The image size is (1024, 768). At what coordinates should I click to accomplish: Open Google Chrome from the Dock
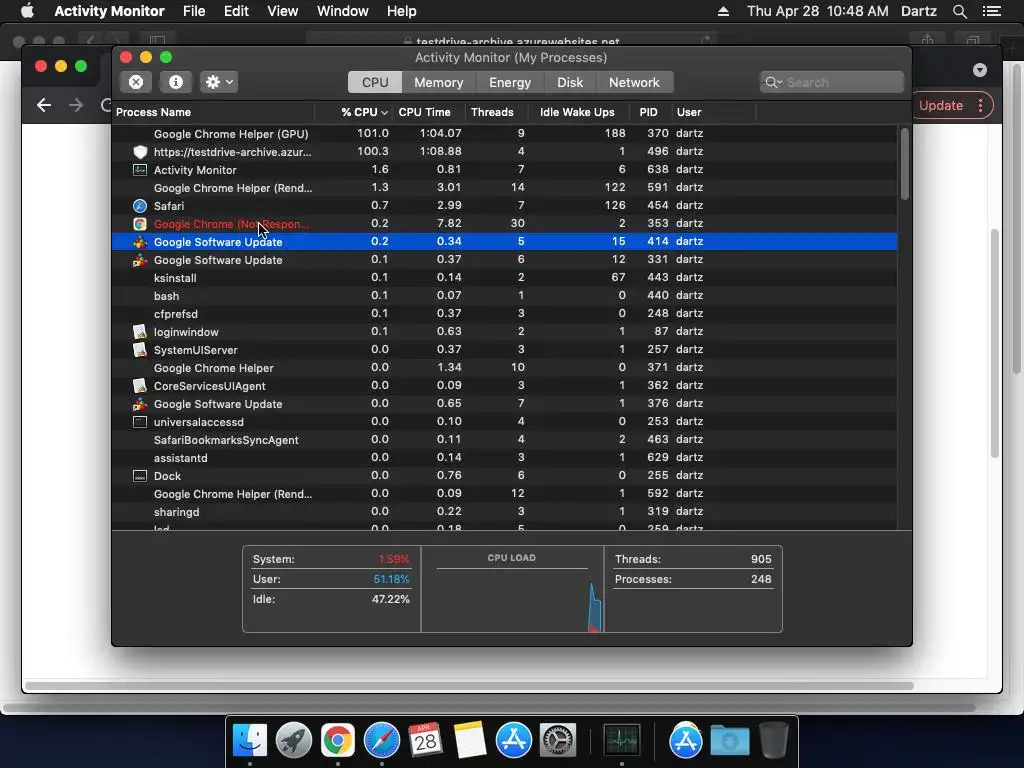click(338, 740)
